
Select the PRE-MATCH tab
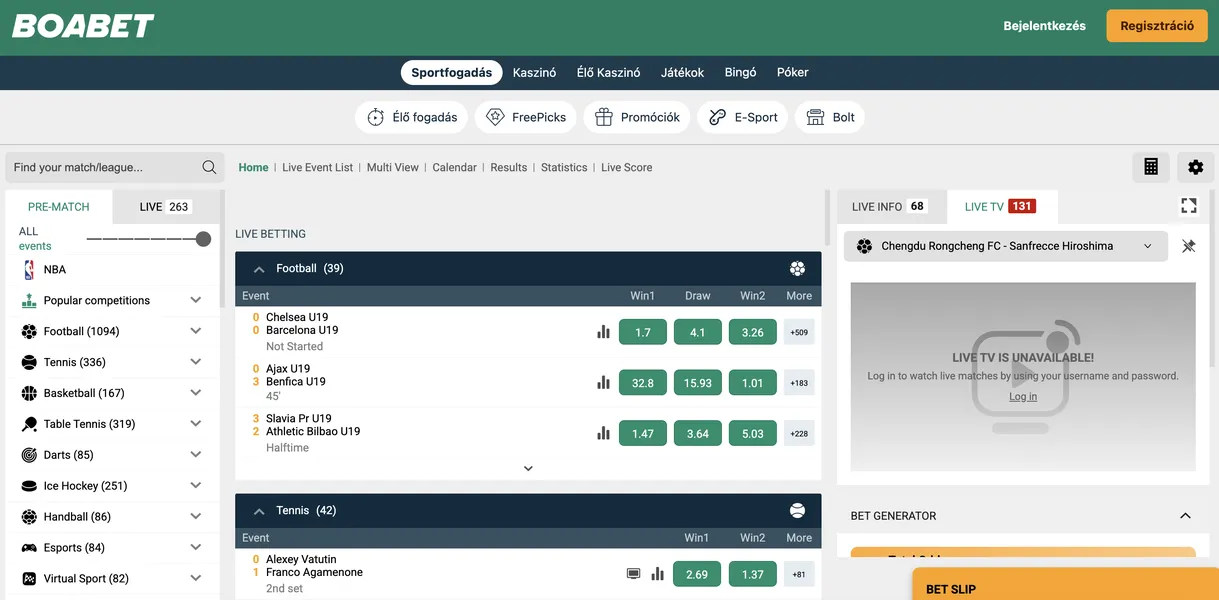point(59,207)
